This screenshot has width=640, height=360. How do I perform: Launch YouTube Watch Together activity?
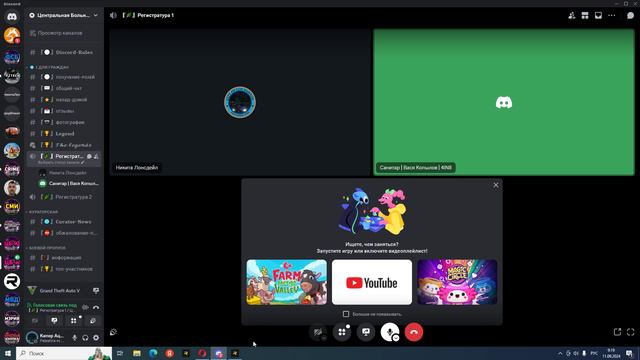[x=372, y=282]
